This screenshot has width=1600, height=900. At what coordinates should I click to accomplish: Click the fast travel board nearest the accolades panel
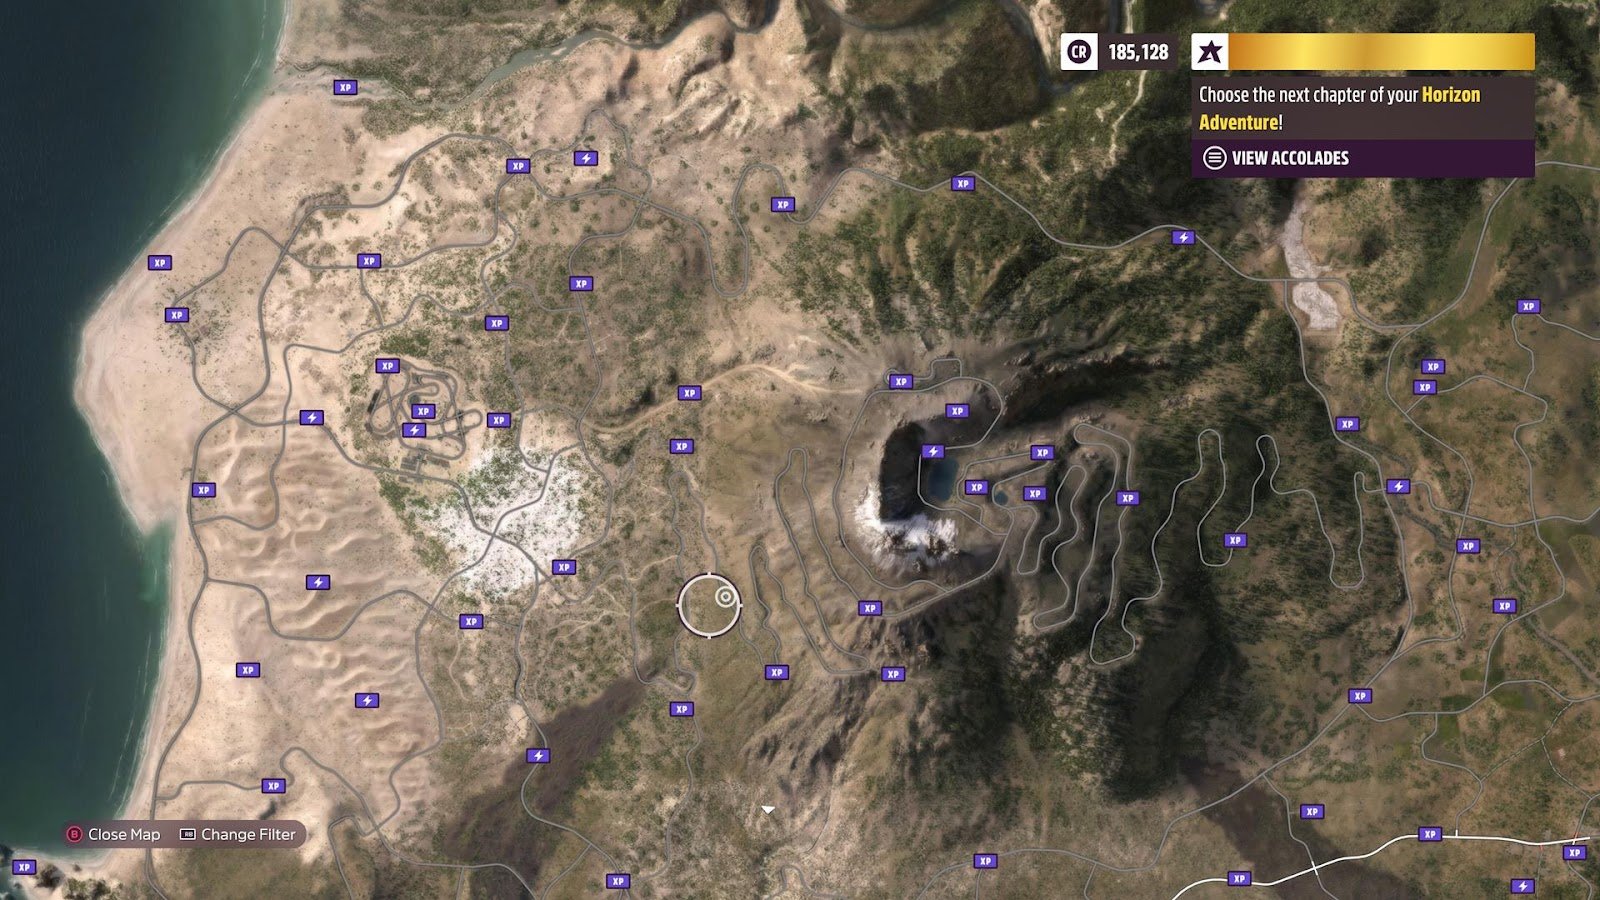1183,238
